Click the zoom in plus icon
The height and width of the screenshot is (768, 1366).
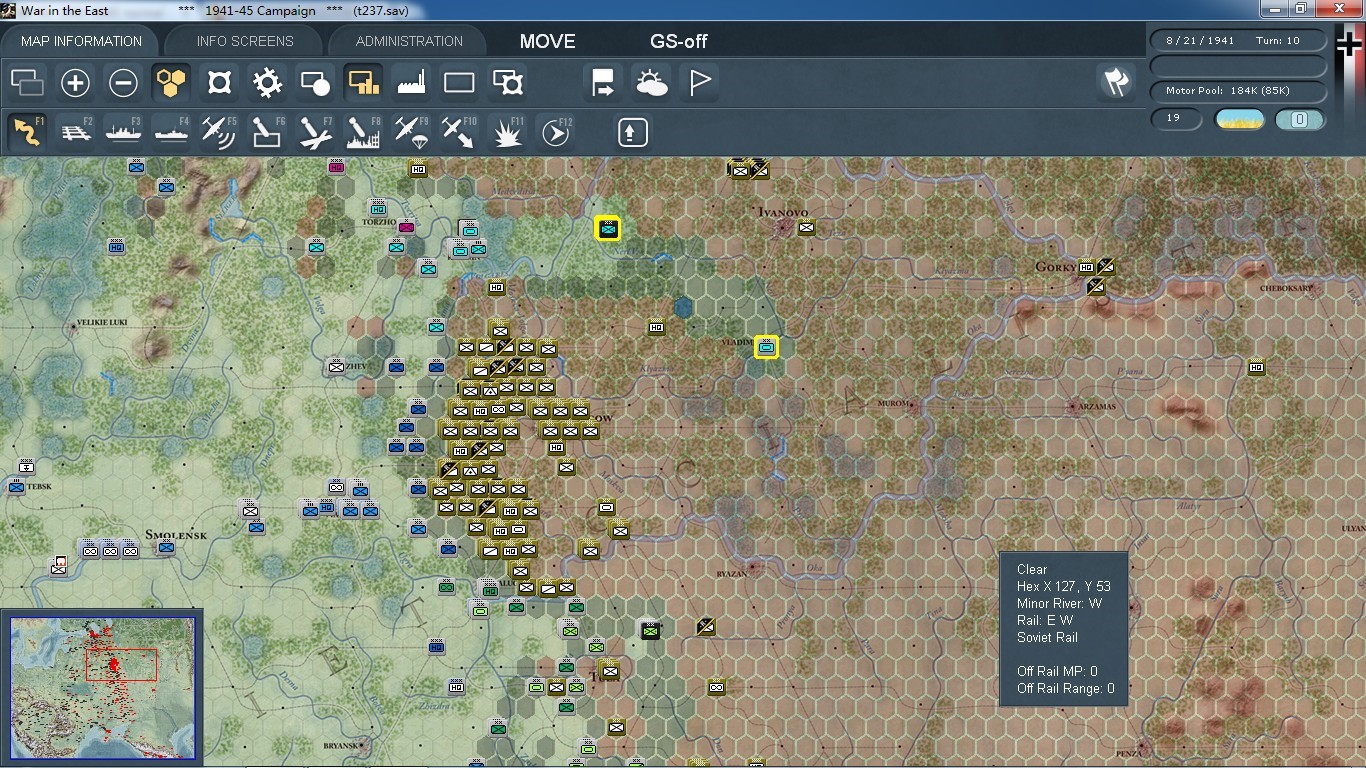75,83
